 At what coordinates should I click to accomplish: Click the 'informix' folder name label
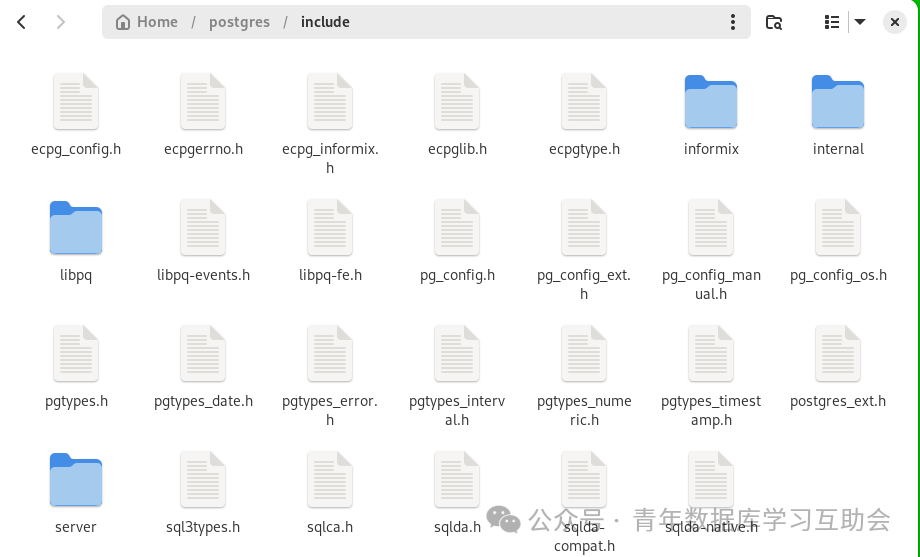[711, 149]
